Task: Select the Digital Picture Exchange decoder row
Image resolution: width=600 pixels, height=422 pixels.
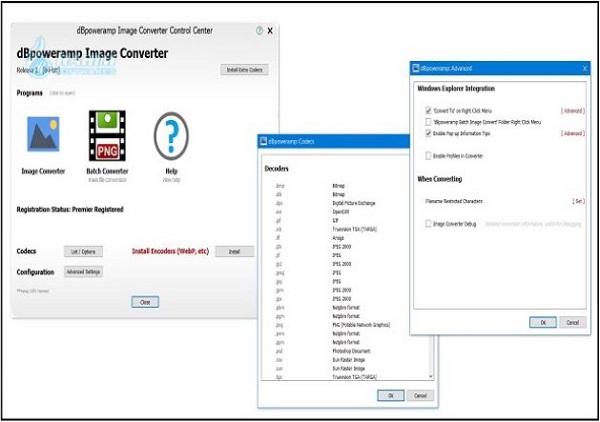Action: [326, 203]
